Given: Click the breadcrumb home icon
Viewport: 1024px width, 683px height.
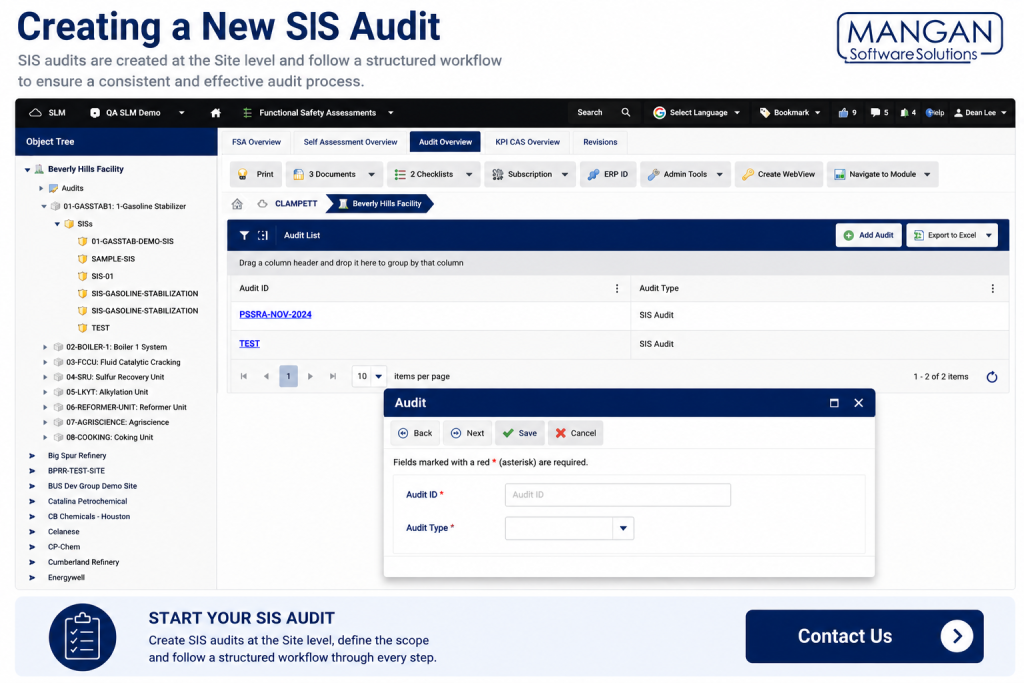Looking at the screenshot, I should pos(237,204).
